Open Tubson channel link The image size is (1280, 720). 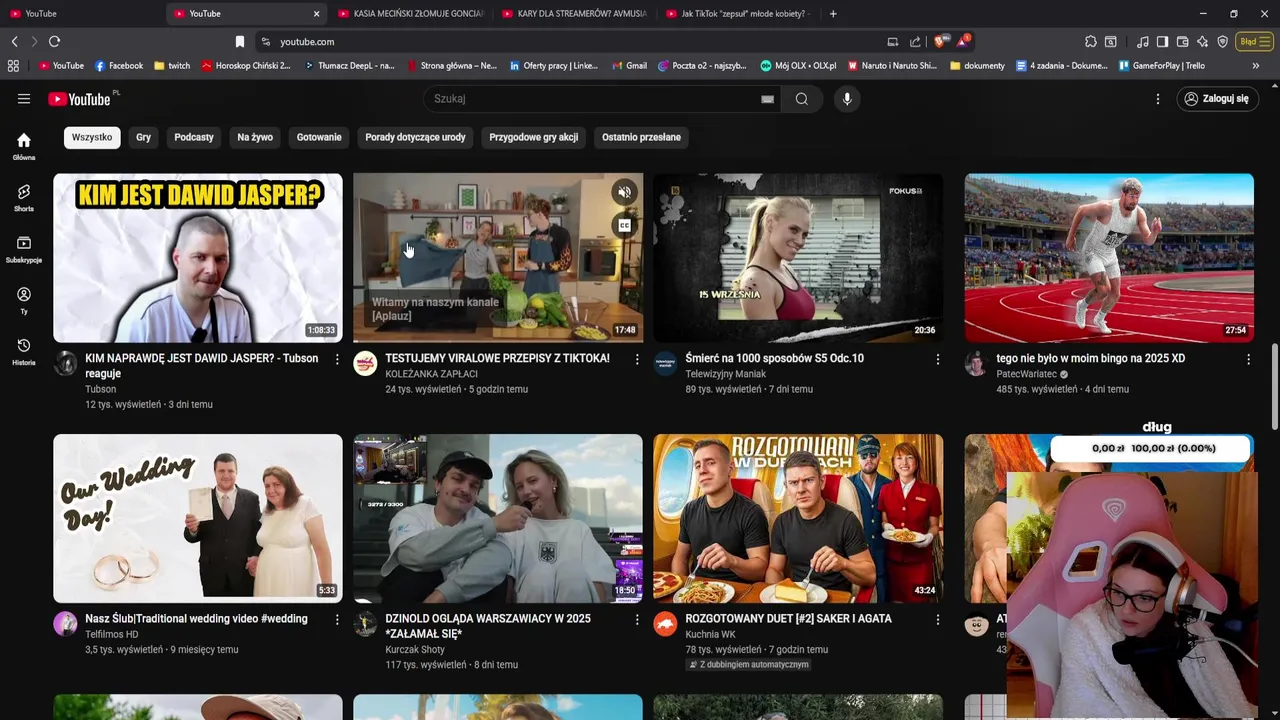click(x=101, y=389)
